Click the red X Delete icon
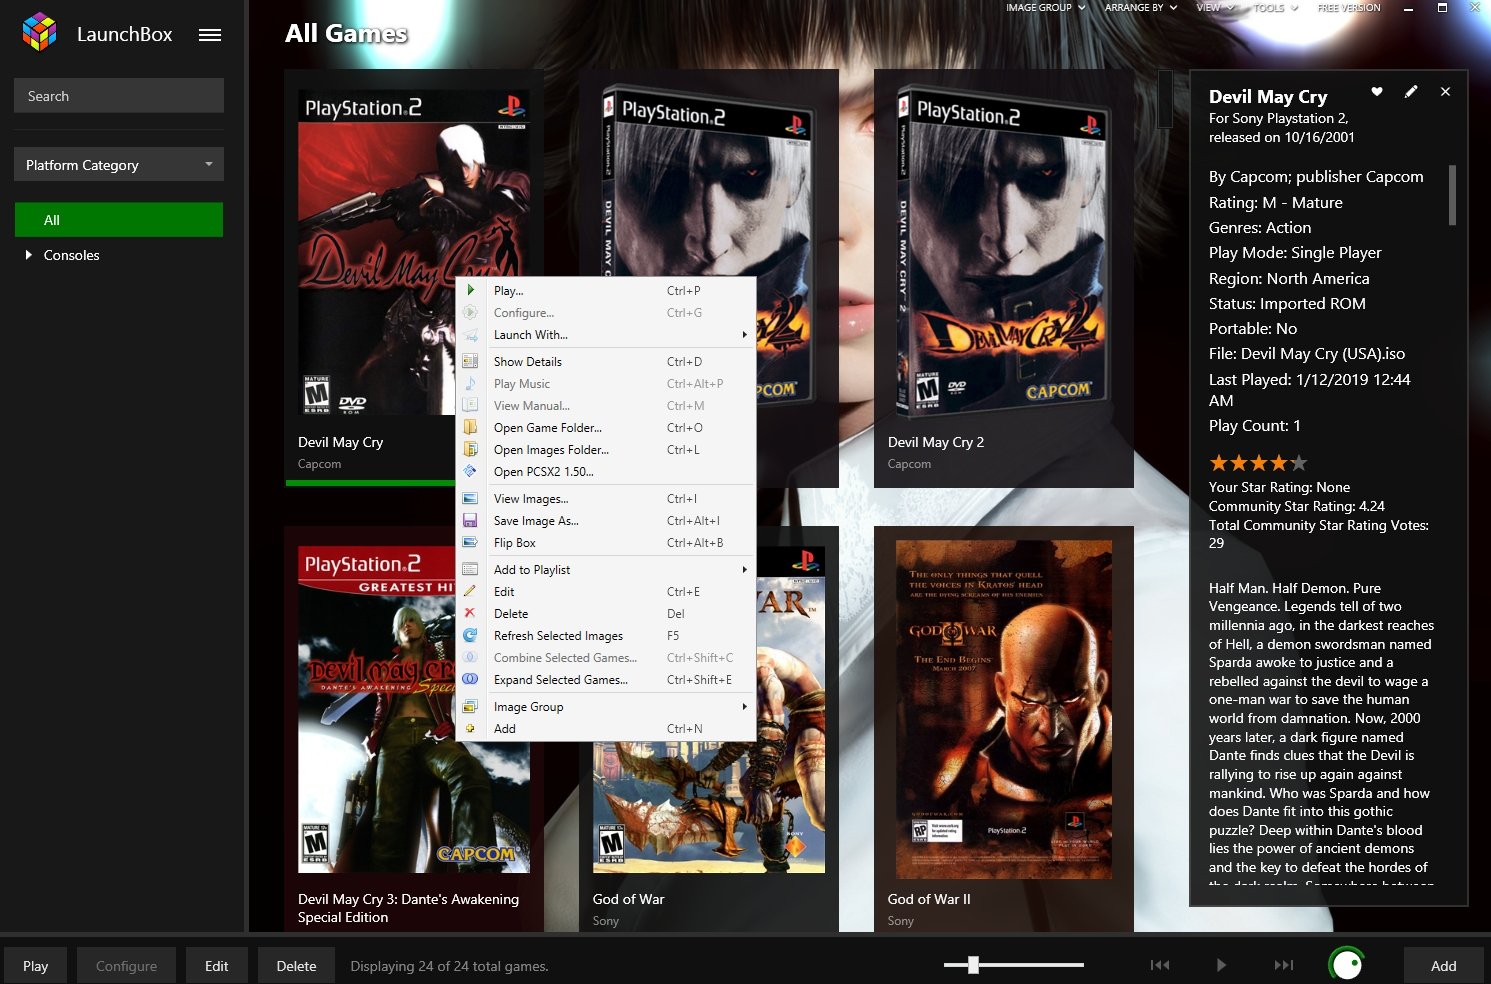The height and width of the screenshot is (984, 1491). pos(470,613)
